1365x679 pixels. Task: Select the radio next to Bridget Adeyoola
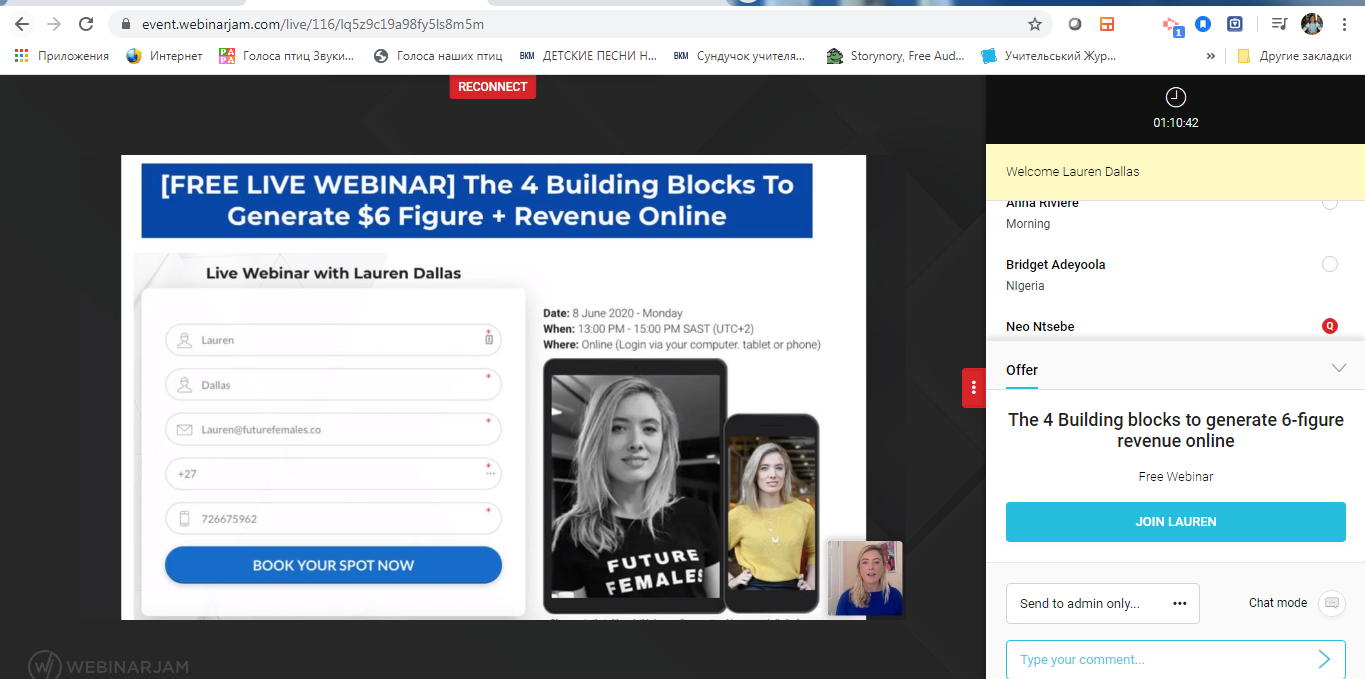coord(1330,264)
